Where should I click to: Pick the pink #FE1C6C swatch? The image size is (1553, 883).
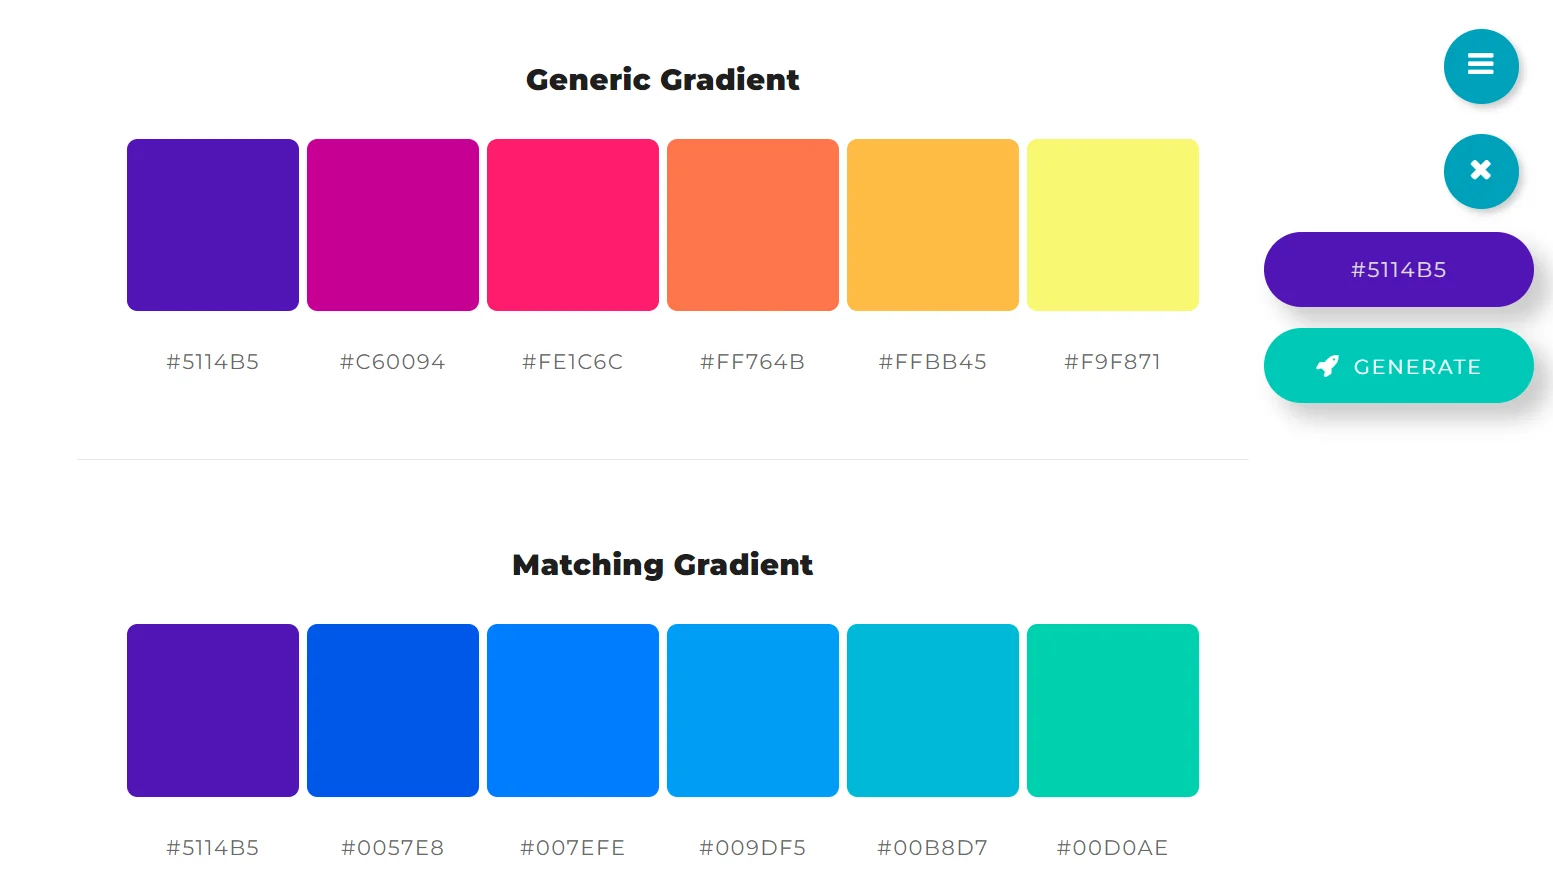[573, 225]
